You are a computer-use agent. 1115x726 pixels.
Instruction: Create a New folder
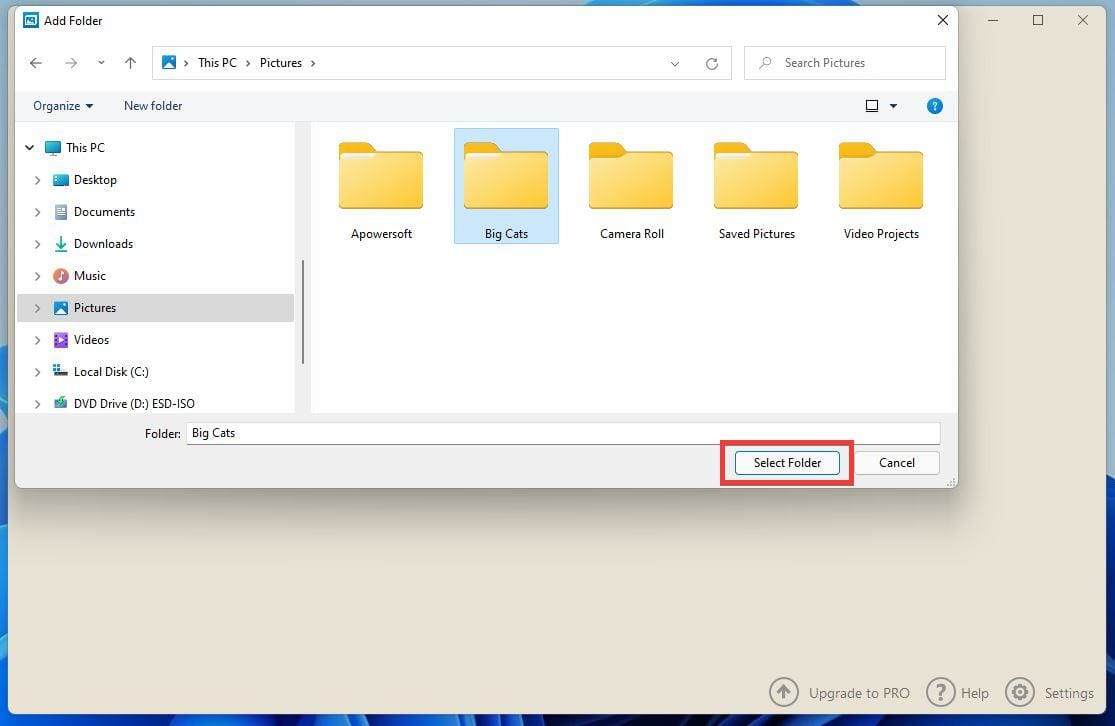[x=152, y=105]
